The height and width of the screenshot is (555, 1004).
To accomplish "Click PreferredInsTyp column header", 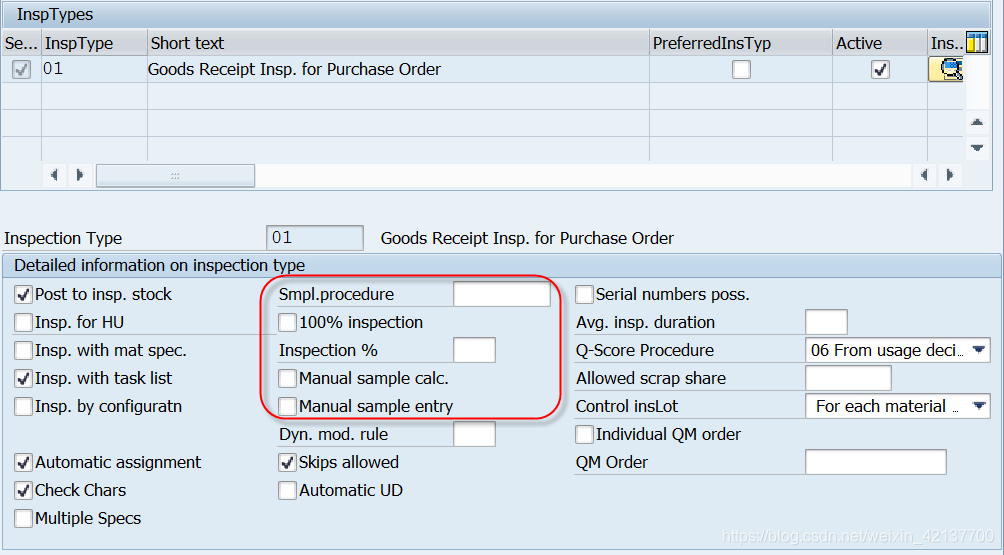I will (741, 43).
